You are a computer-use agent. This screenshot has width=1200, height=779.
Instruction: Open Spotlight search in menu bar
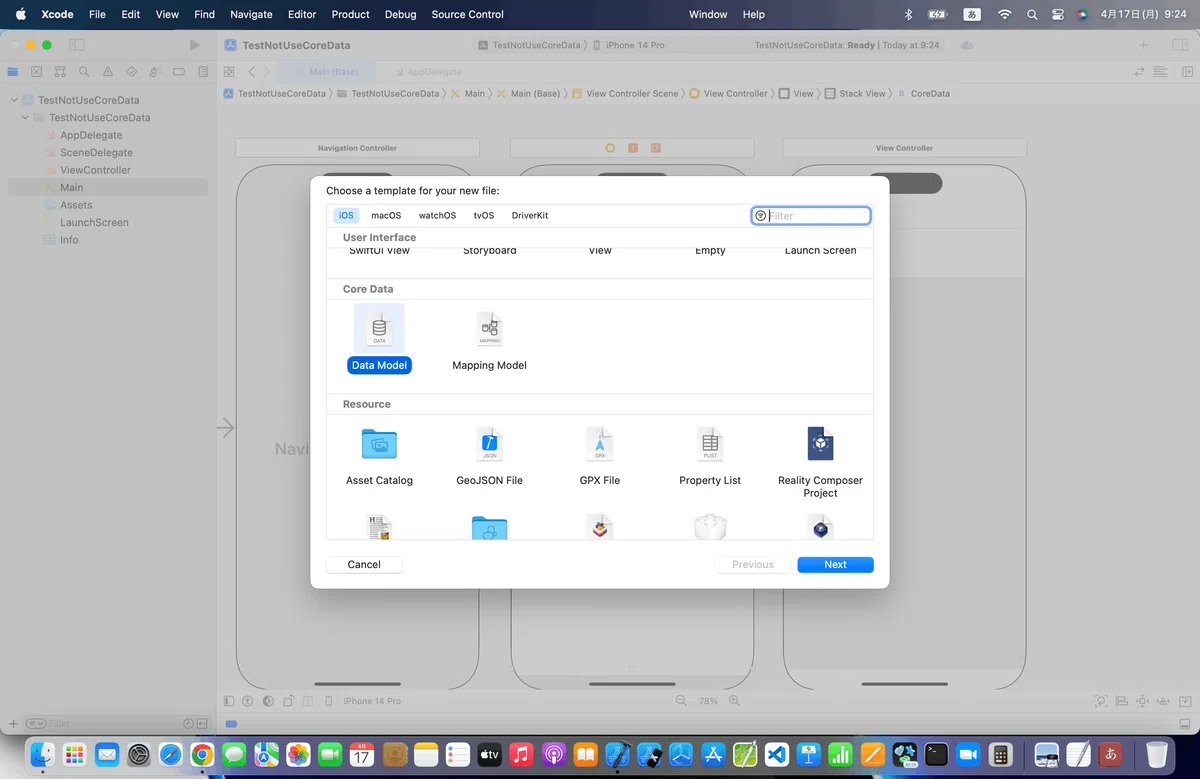point(1032,14)
